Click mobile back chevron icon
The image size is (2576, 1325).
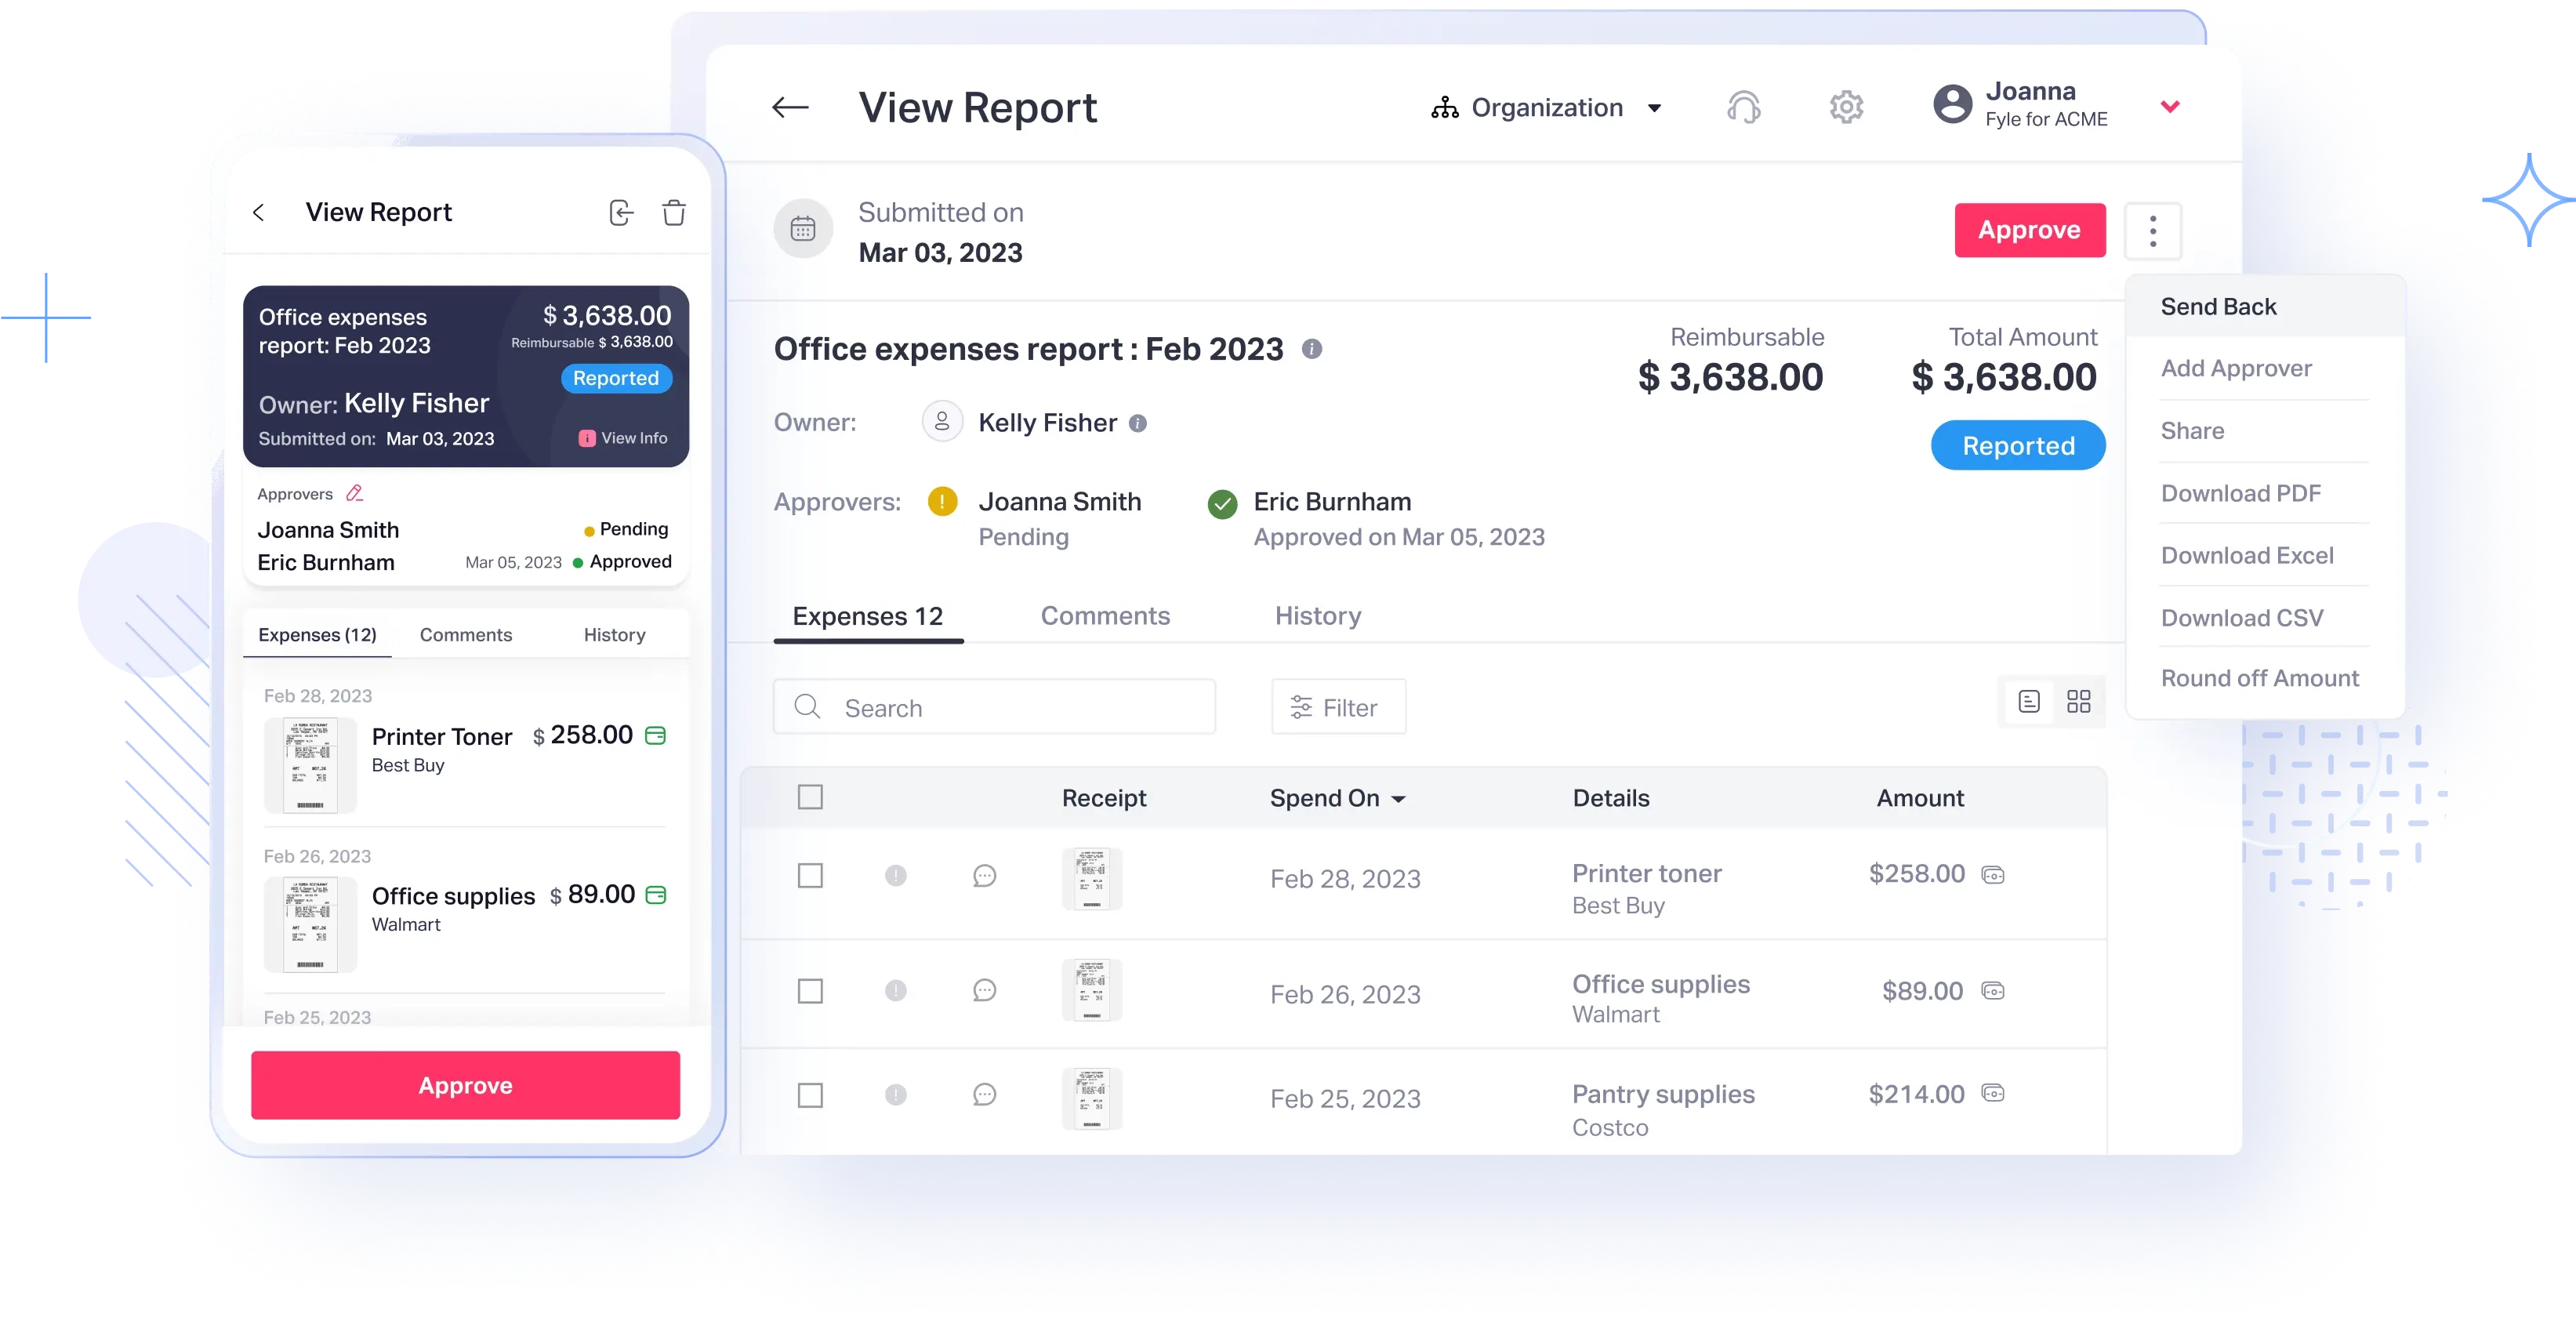[x=258, y=212]
